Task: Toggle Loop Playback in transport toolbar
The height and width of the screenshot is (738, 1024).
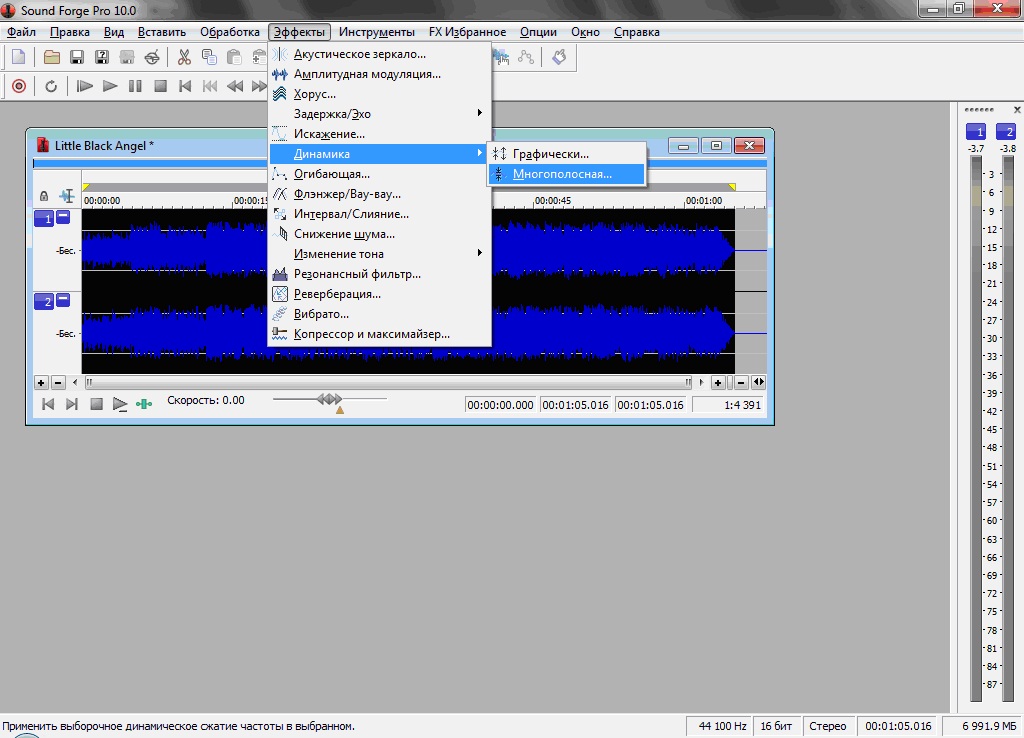Action: click(51, 86)
